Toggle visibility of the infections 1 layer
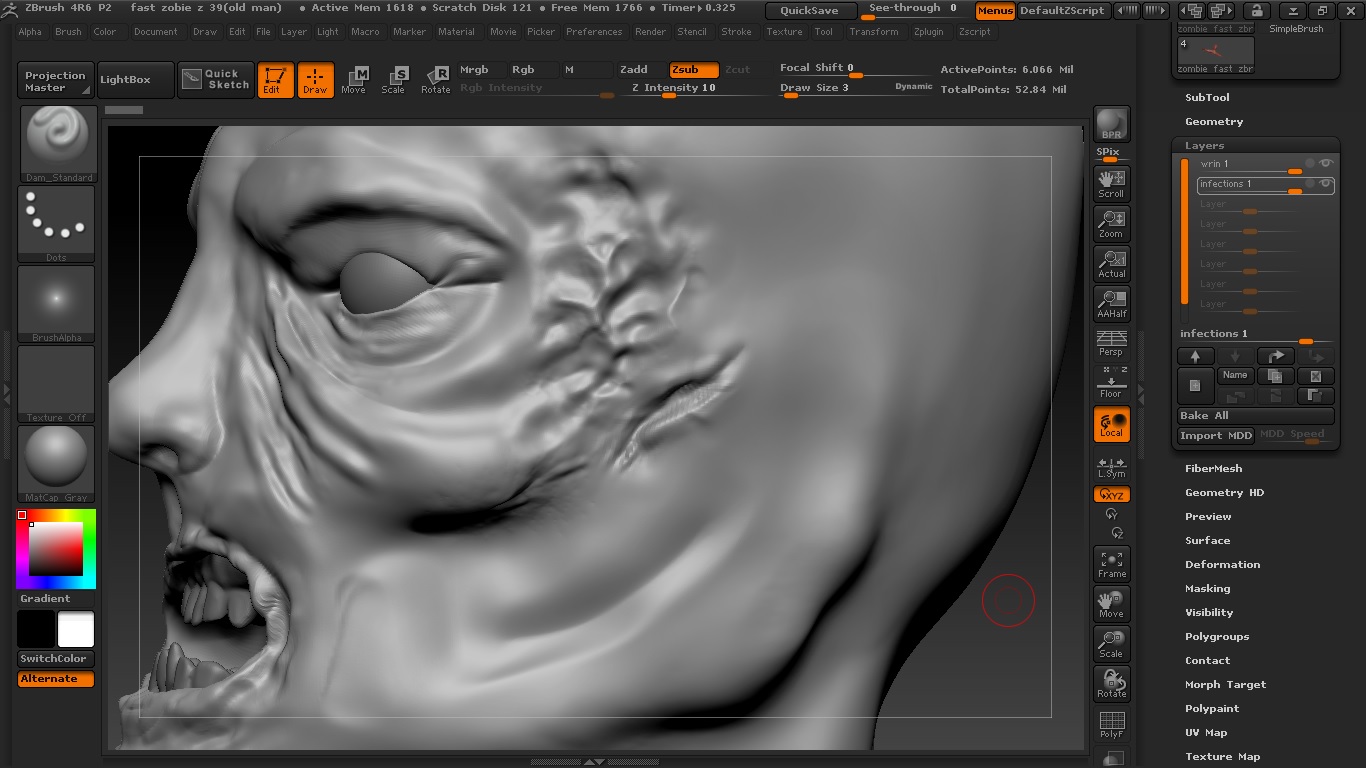Screen dimensions: 1366x768 click(x=1325, y=185)
